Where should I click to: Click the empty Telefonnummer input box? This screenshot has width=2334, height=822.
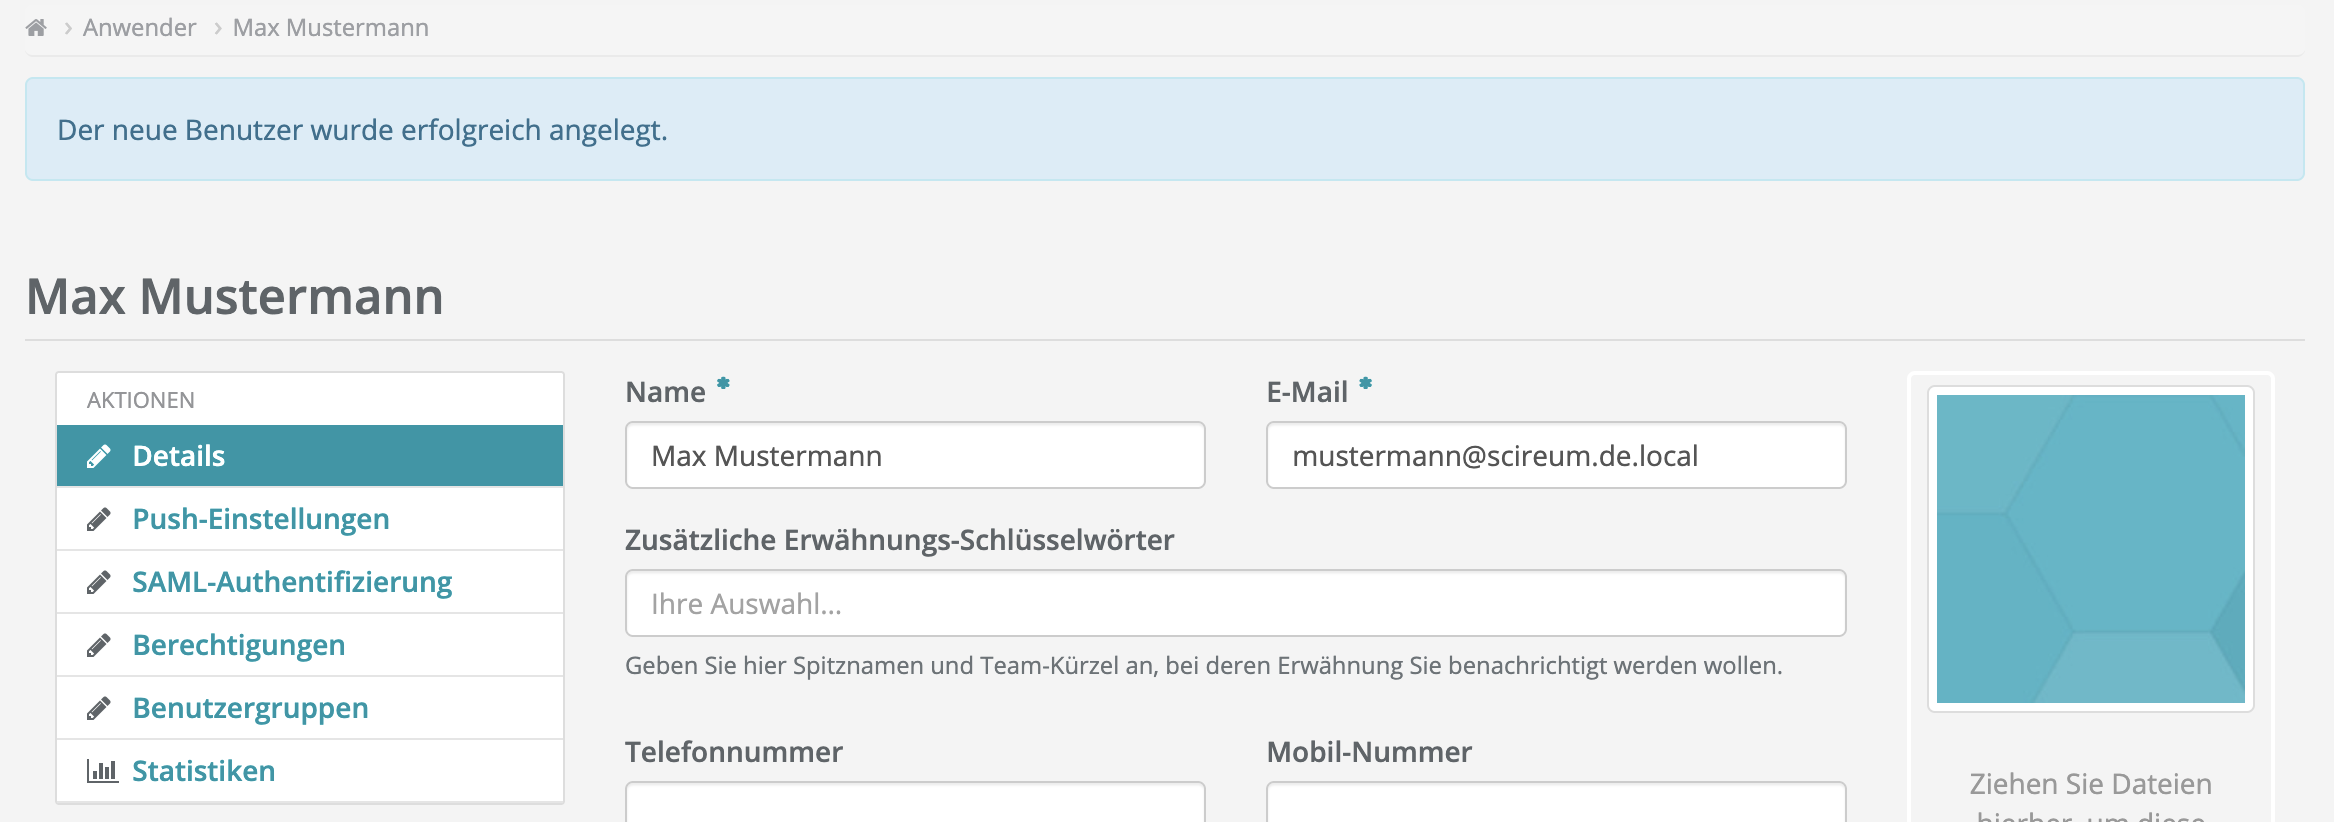point(914,802)
